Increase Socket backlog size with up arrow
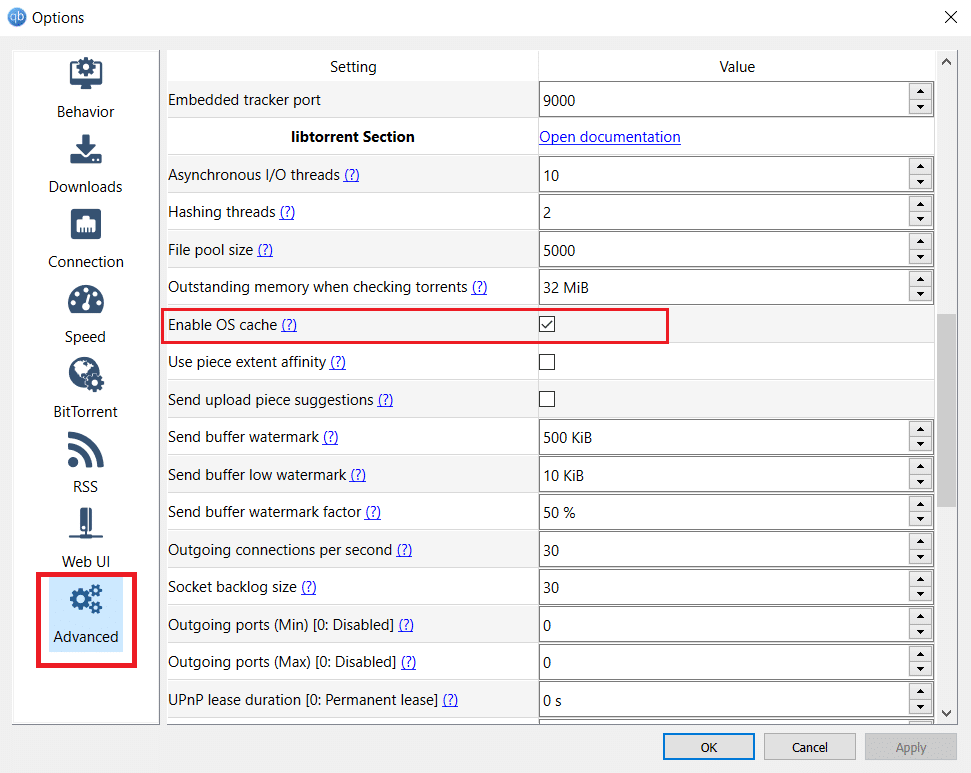Screen dimensions: 971x773 coord(920,579)
